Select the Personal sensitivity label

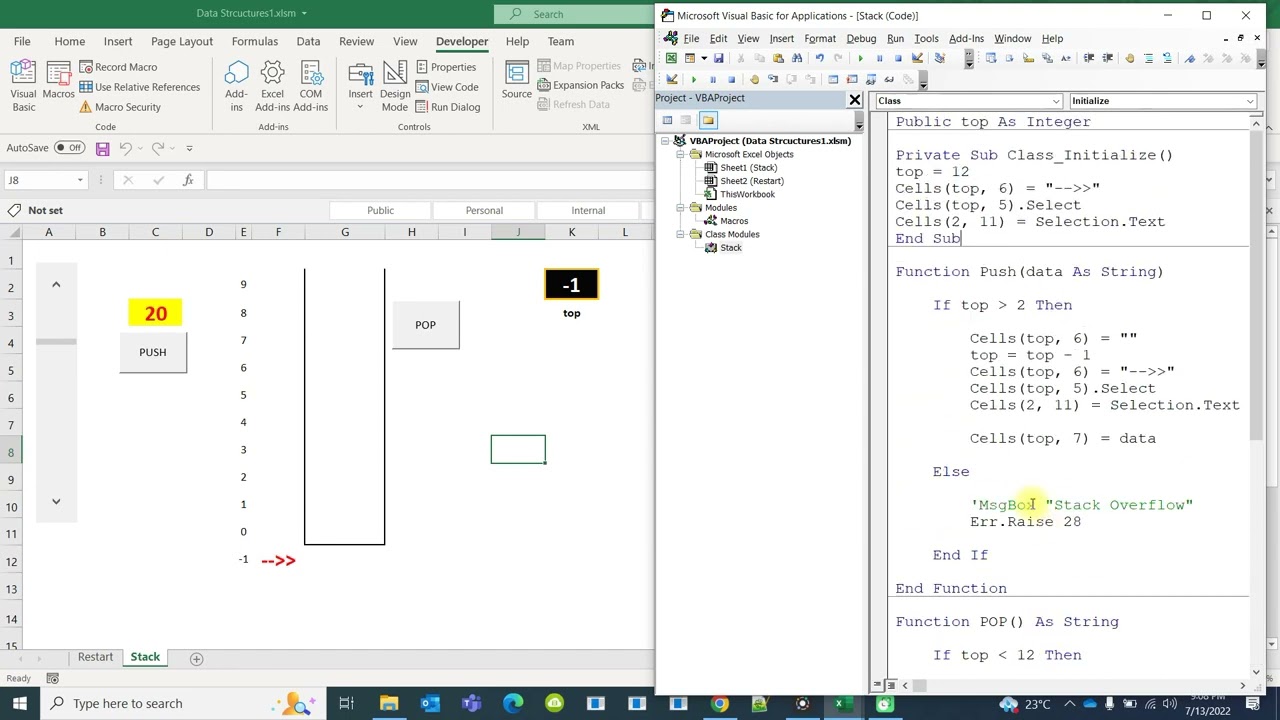click(x=484, y=210)
